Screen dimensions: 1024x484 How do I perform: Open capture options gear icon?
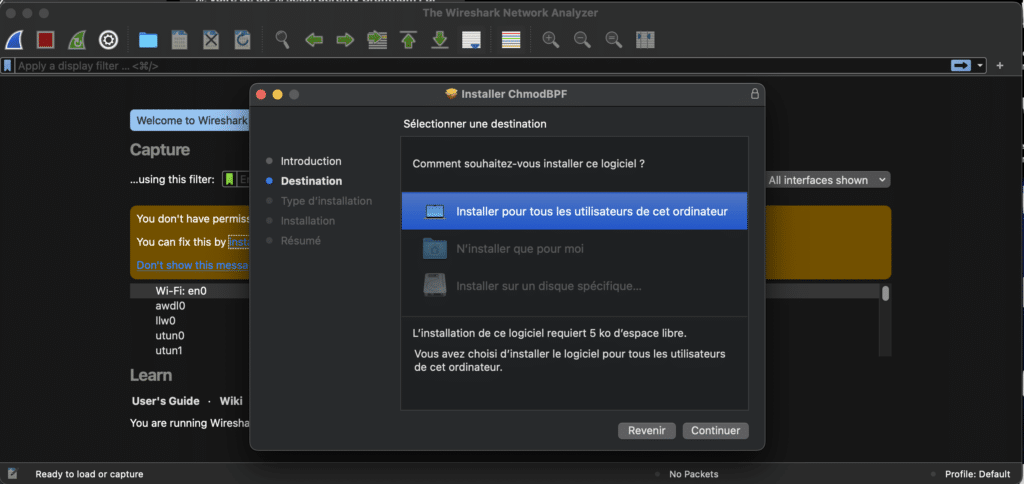[x=108, y=40]
